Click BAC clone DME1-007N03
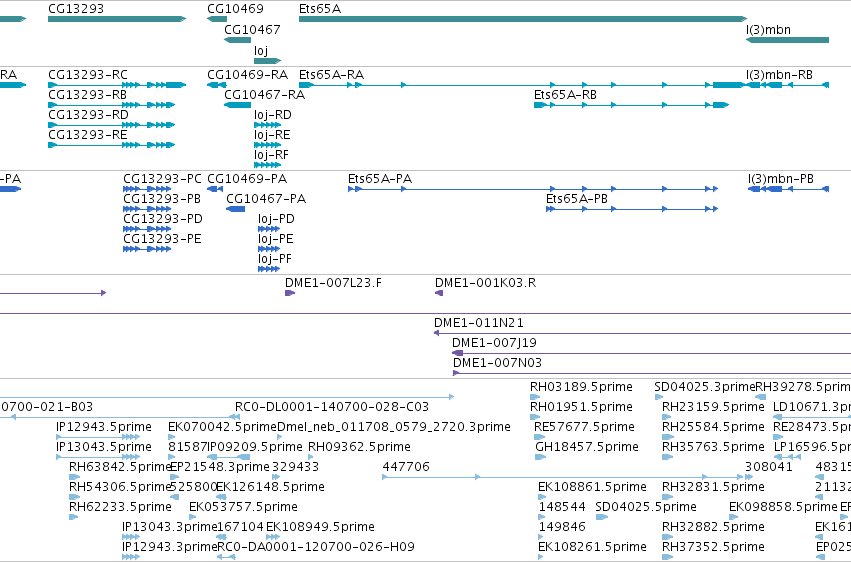This screenshot has width=851, height=562. [497, 363]
